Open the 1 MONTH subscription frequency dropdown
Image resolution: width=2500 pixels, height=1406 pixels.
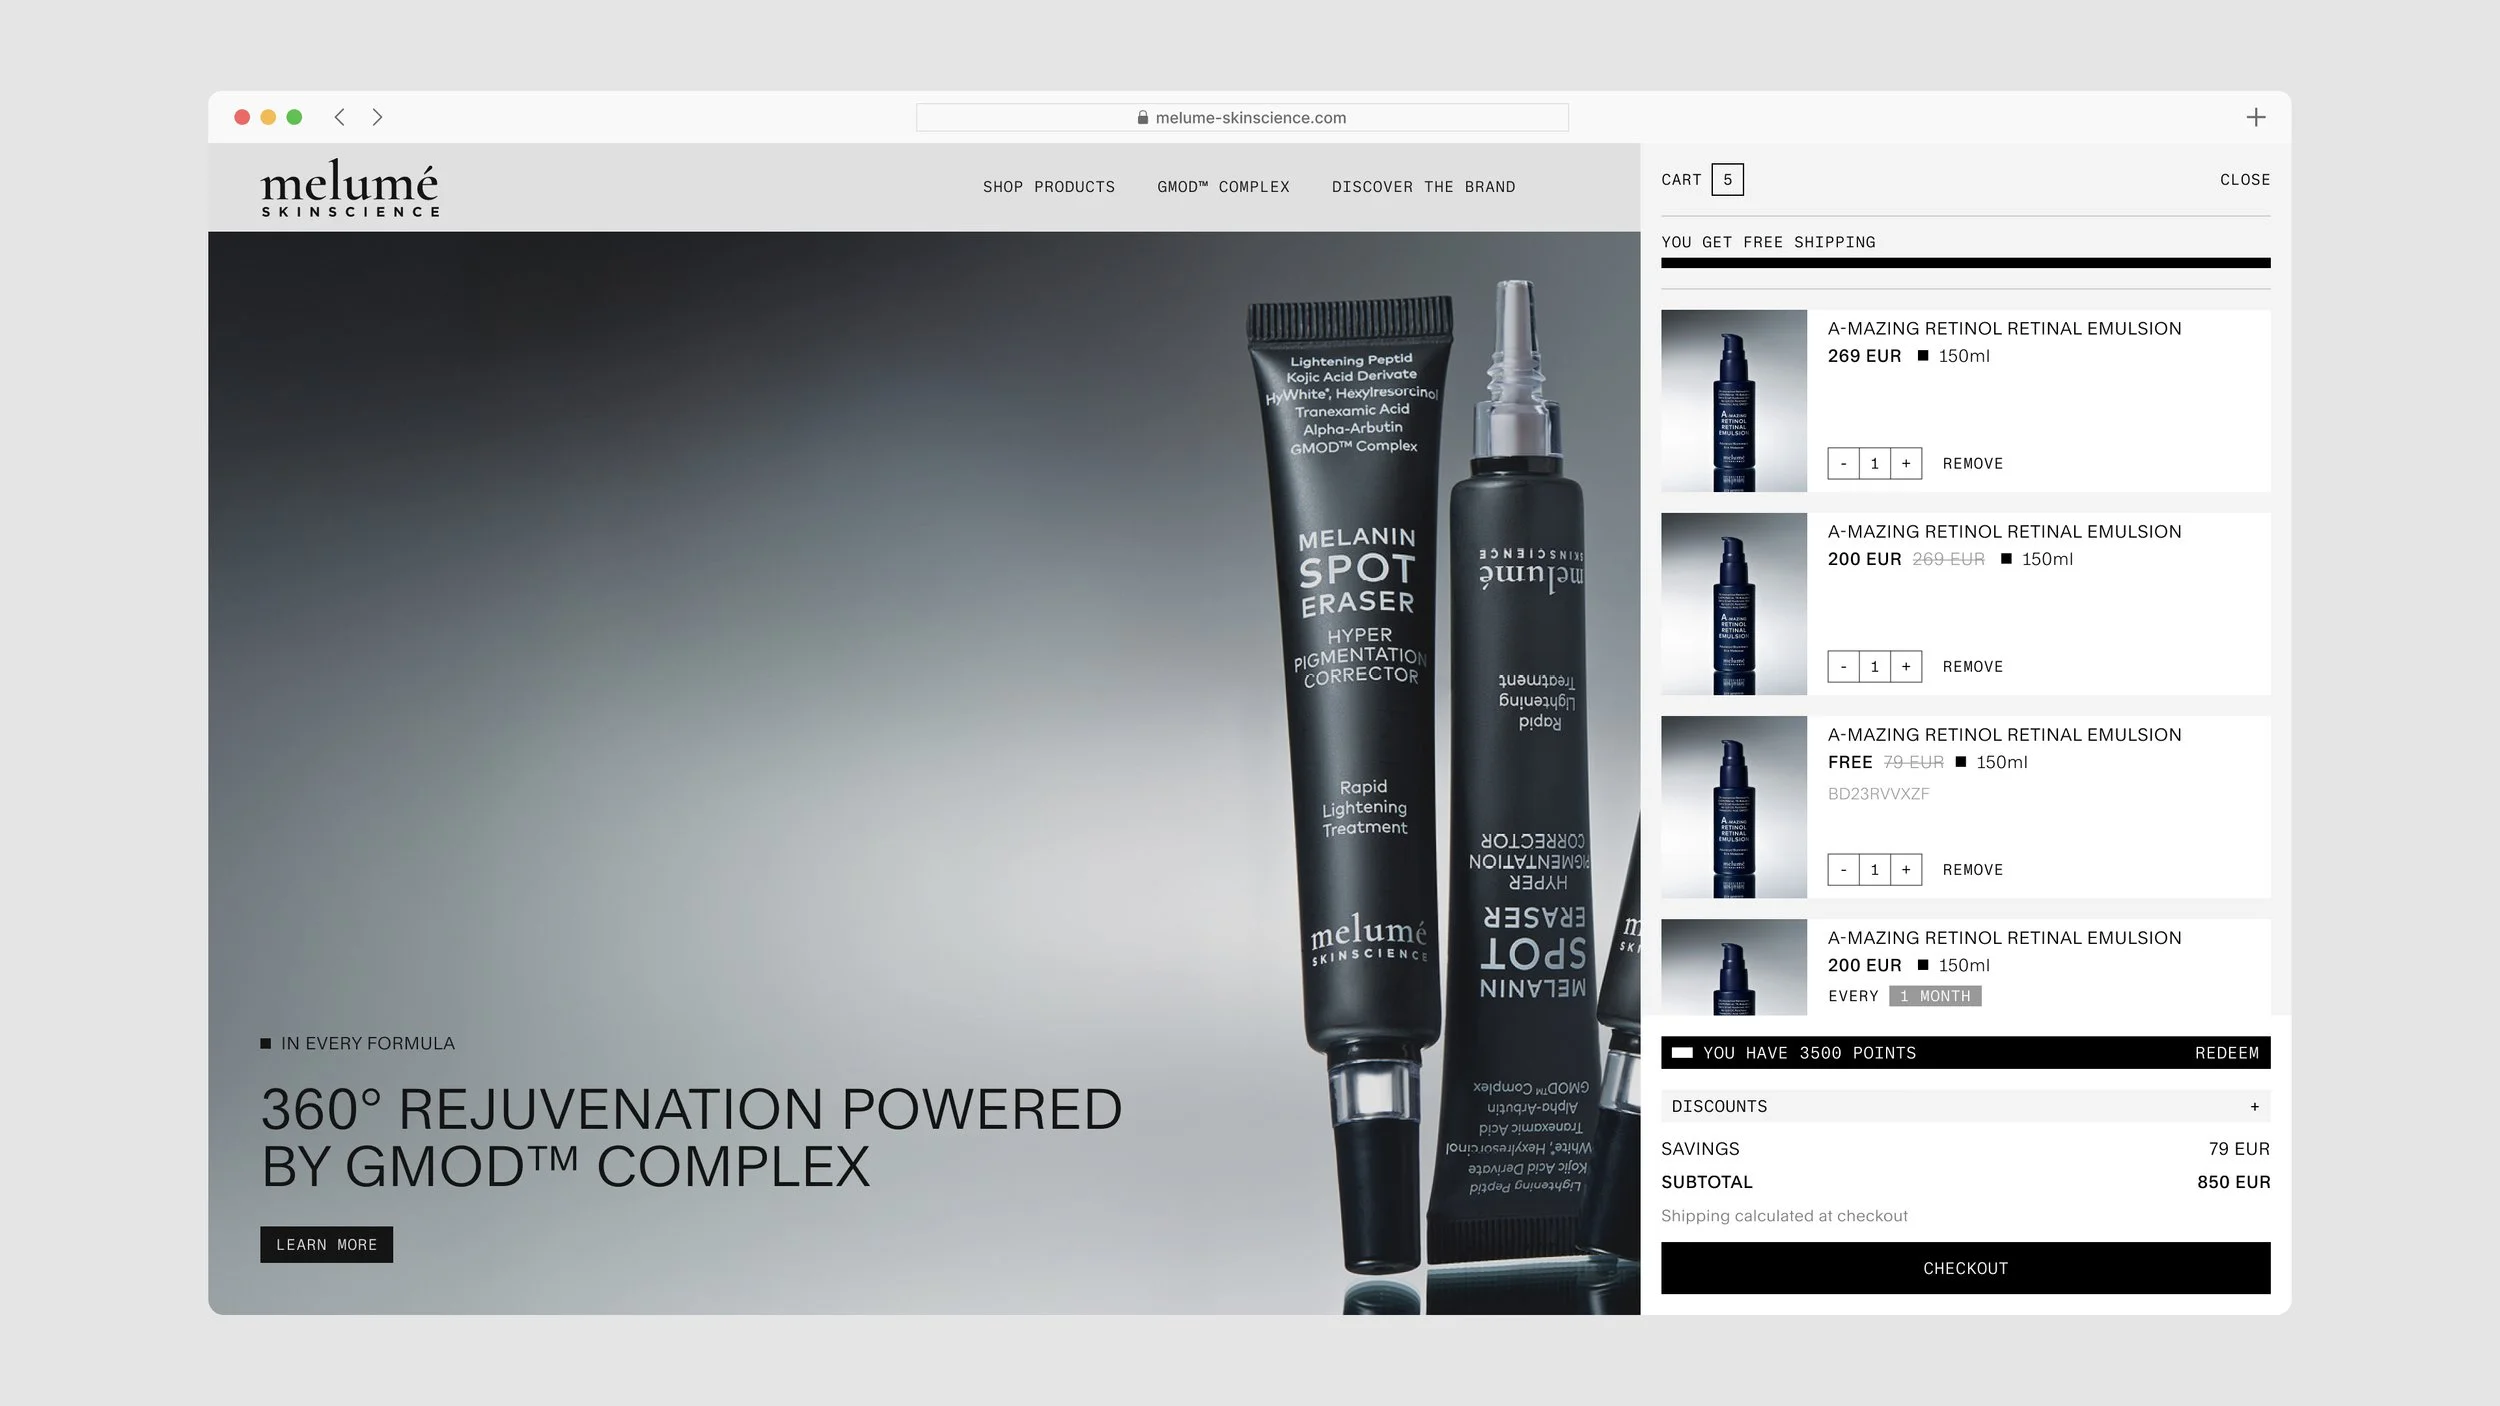[x=1935, y=996]
